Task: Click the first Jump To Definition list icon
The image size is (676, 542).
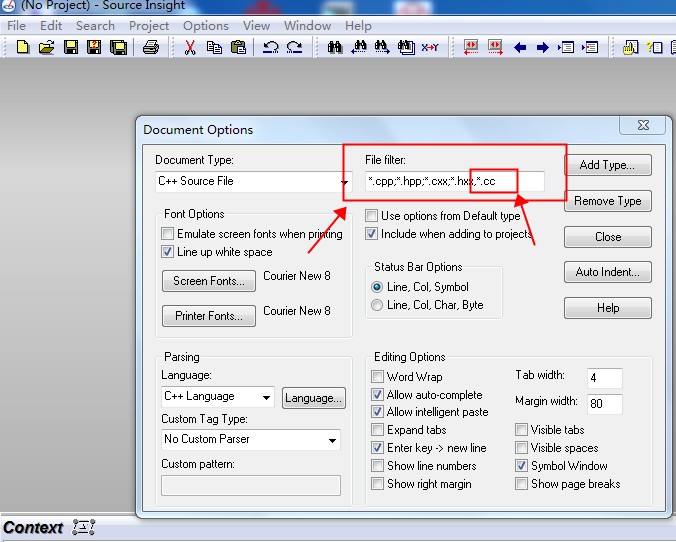Action: point(566,47)
